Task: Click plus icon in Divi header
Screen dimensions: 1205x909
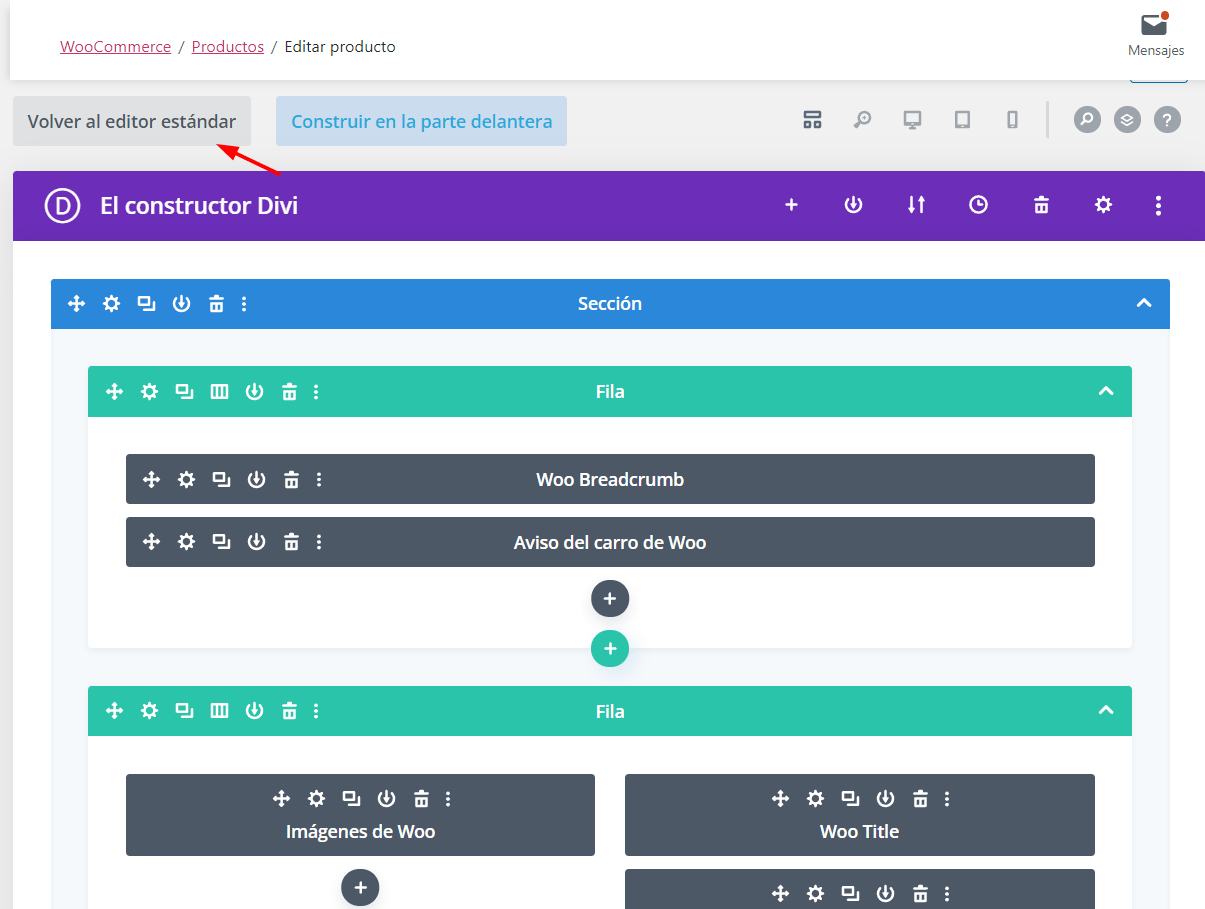Action: tap(791, 205)
